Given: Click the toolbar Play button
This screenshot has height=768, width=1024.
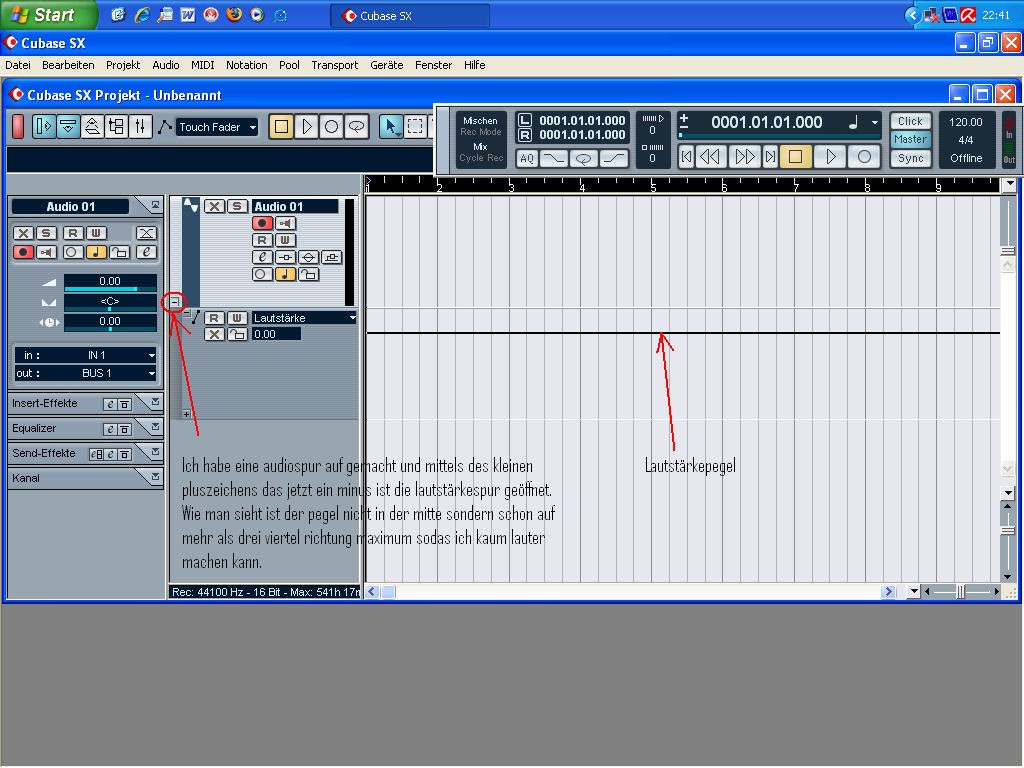Looking at the screenshot, I should point(306,126).
